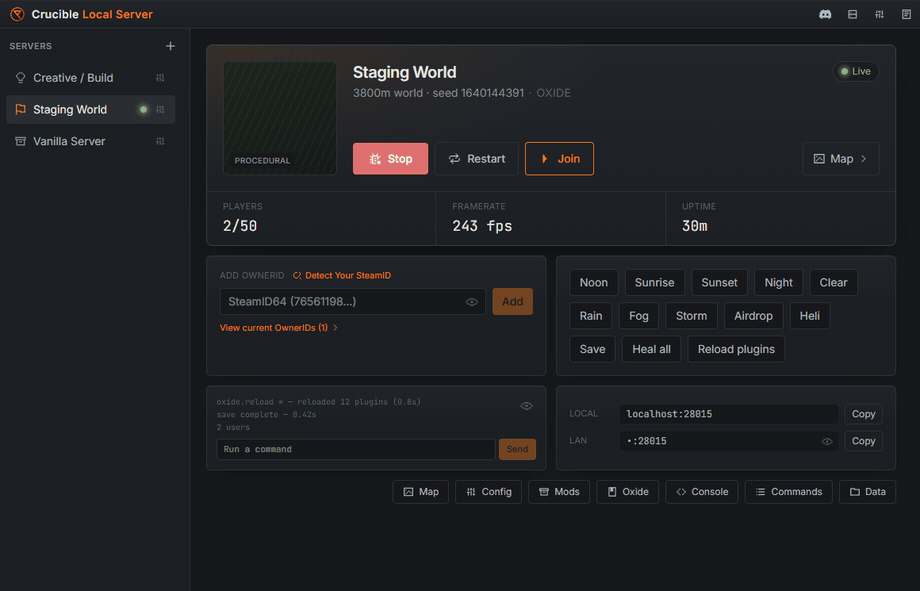Toggle SteamID field visibility eye
This screenshot has height=591, width=920.
click(x=472, y=302)
